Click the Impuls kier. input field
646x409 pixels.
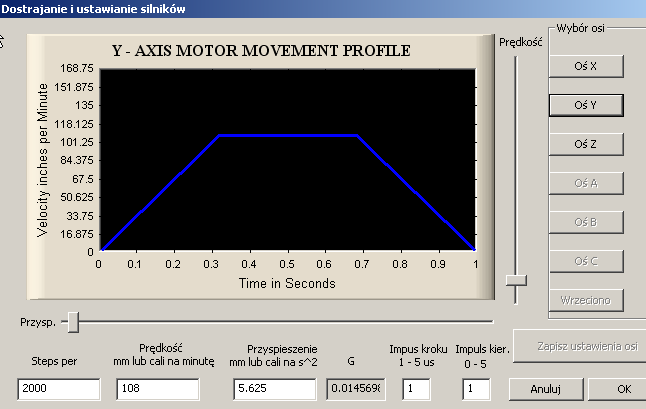pos(476,389)
